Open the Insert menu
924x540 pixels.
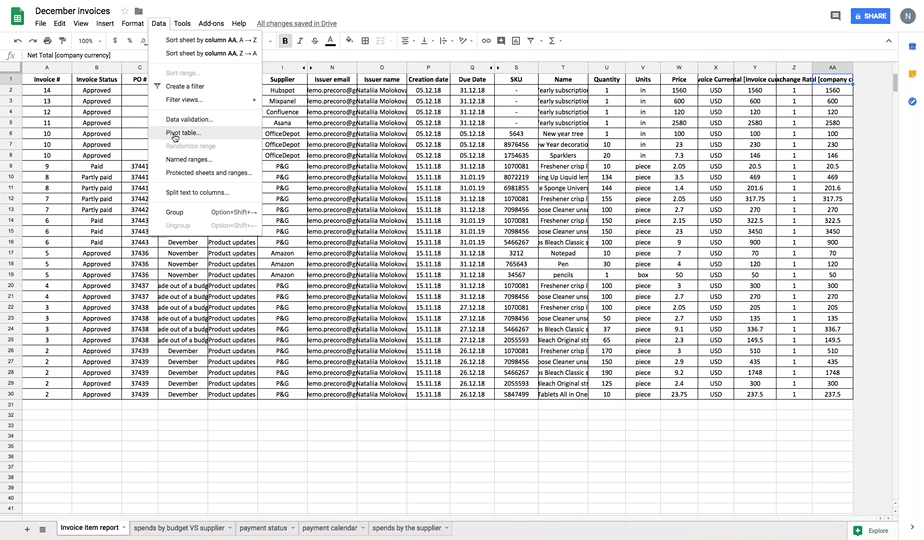point(105,24)
